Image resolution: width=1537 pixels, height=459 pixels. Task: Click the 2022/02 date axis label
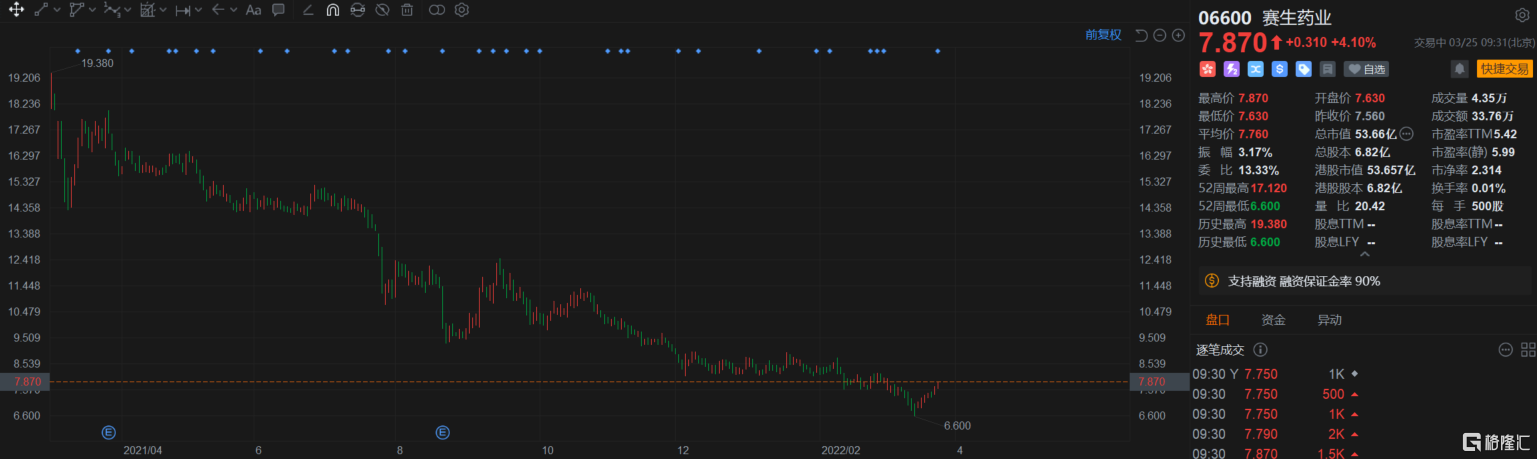tap(839, 450)
